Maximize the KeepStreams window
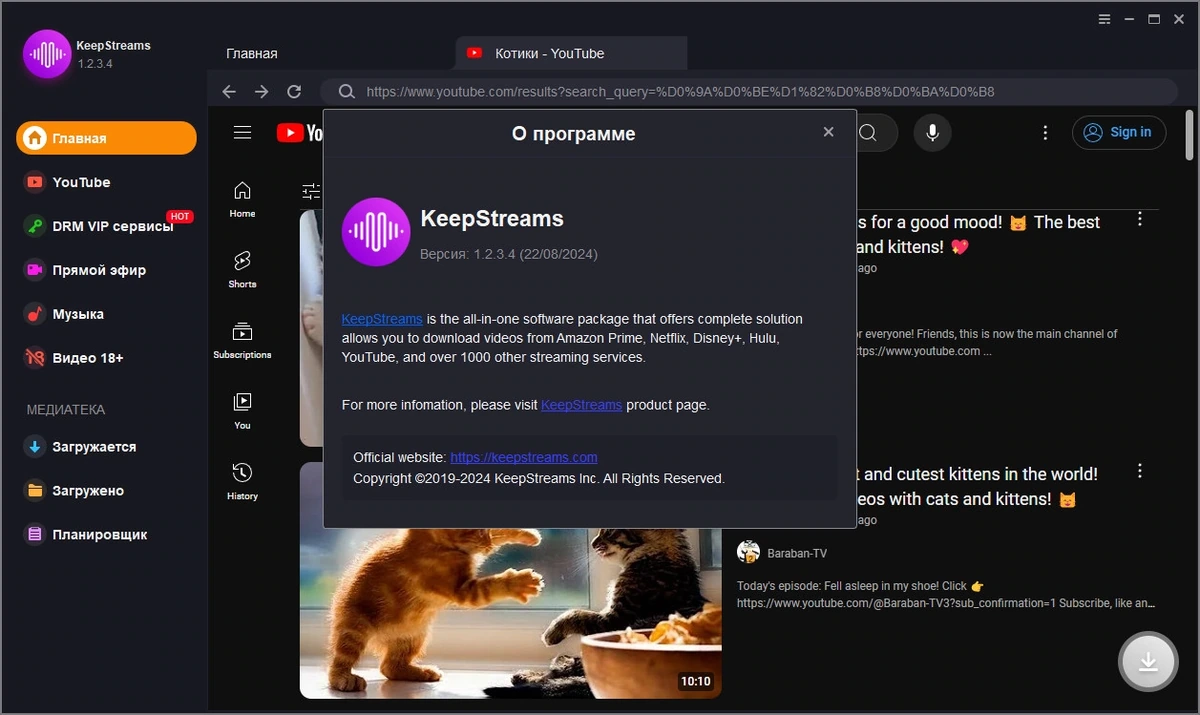 coord(1153,18)
